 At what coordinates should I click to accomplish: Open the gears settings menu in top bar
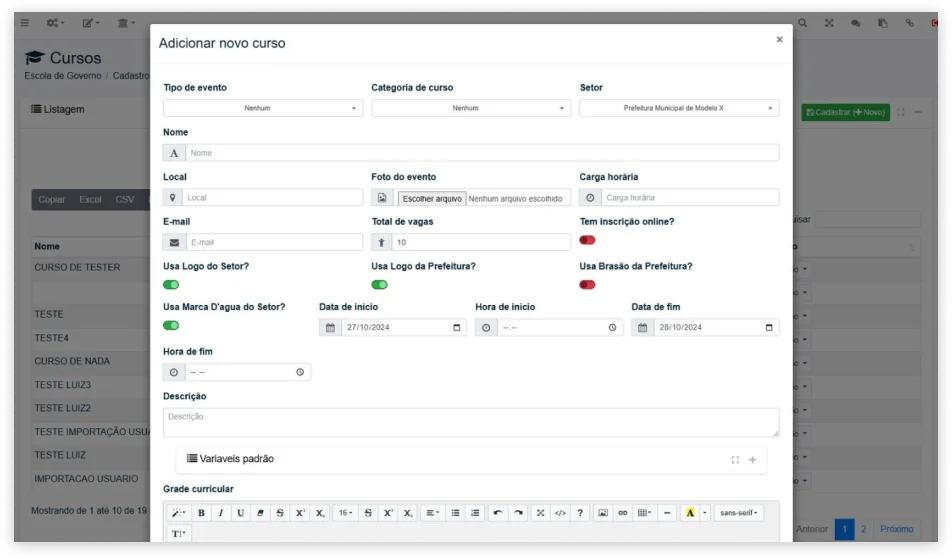(x=55, y=23)
